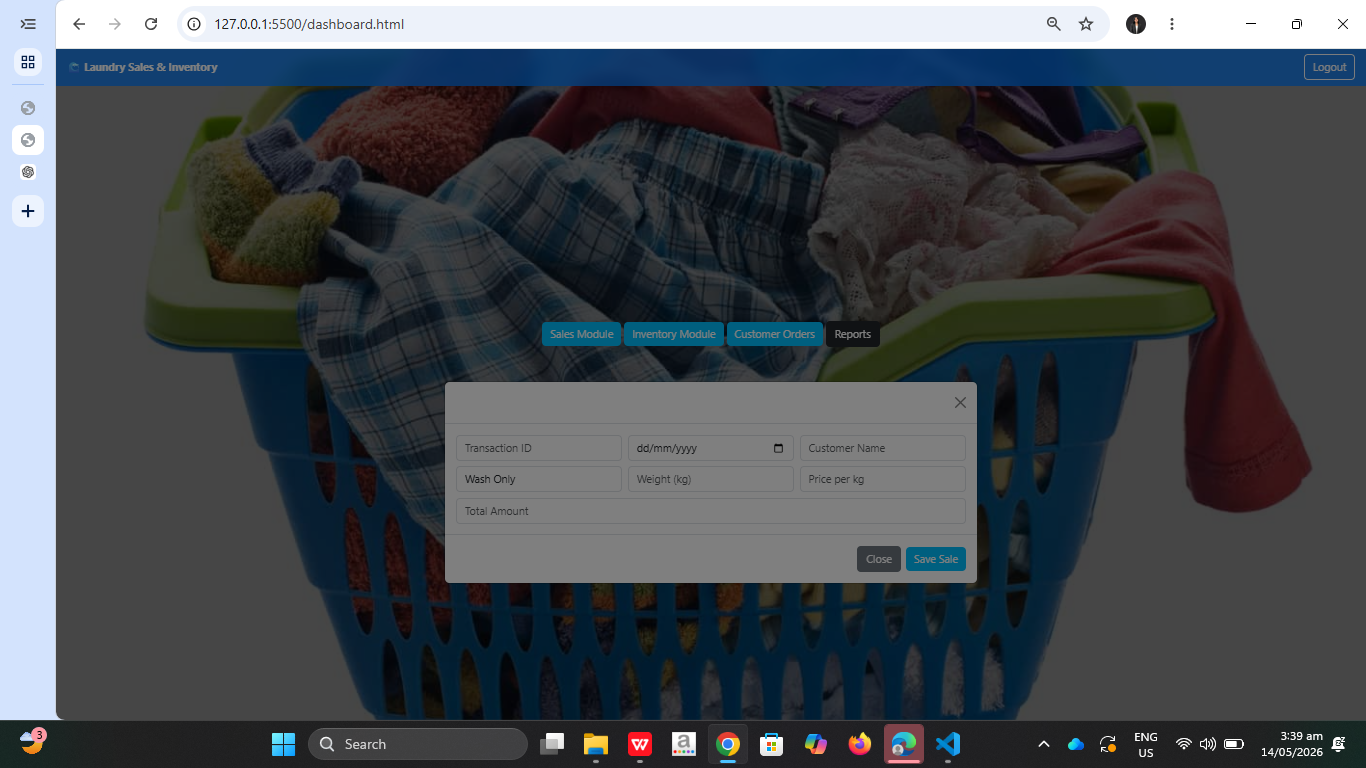Viewport: 1366px width, 768px height.
Task: Reload the dashboard page
Action: pos(151,24)
